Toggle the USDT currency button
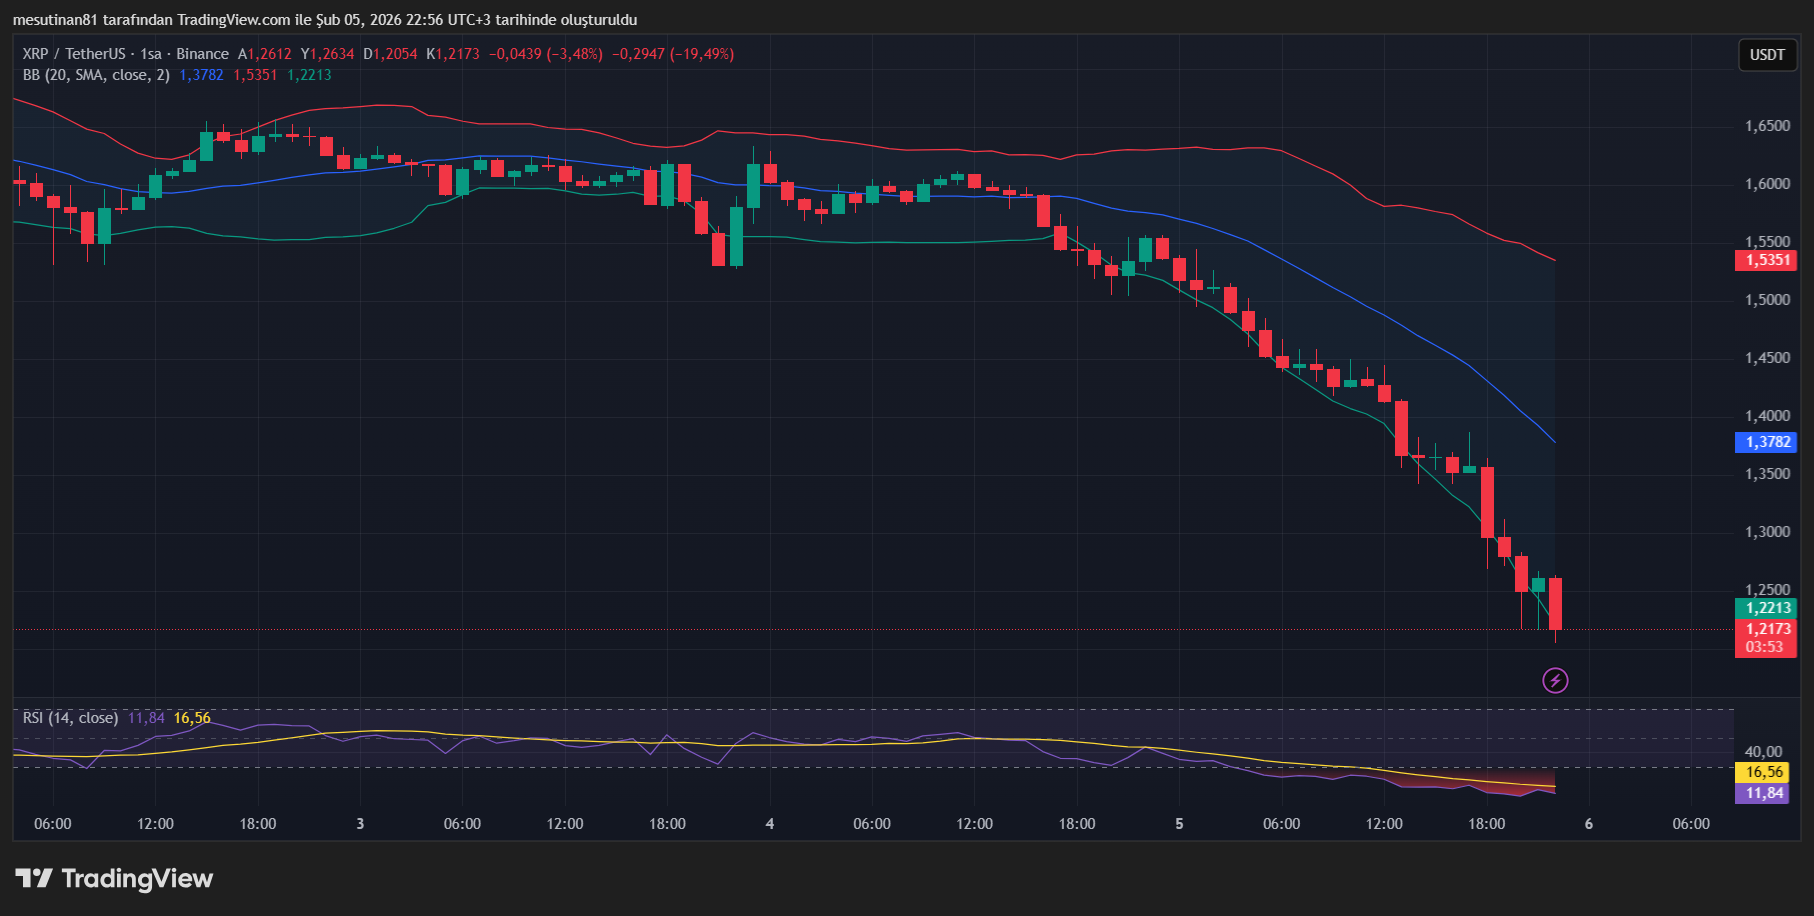 [1766, 56]
